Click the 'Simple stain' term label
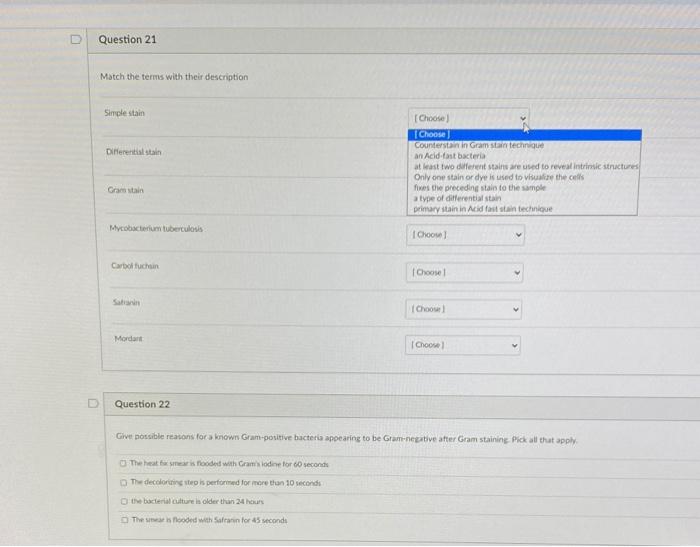Image resolution: width=700 pixels, height=547 pixels. pyautogui.click(x=125, y=113)
